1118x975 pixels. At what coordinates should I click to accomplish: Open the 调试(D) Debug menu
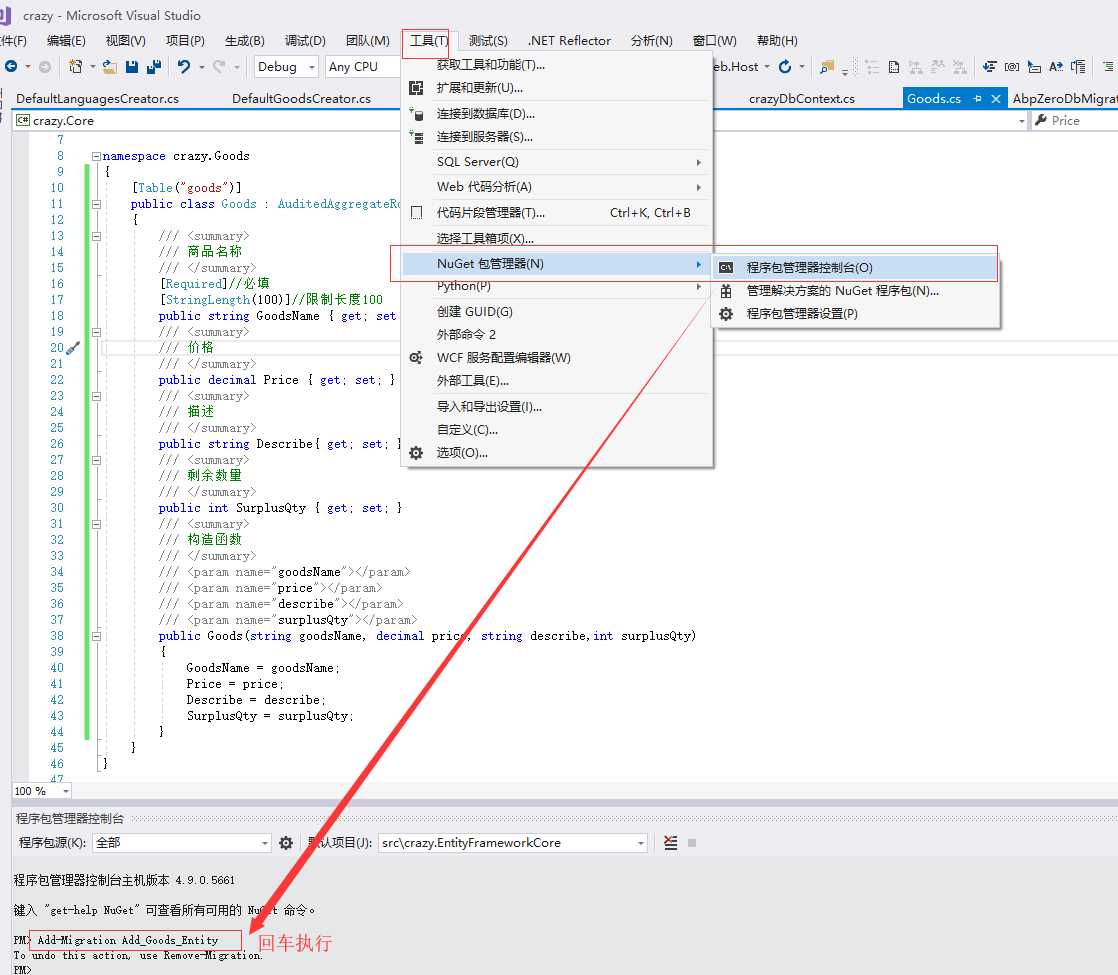[x=305, y=41]
